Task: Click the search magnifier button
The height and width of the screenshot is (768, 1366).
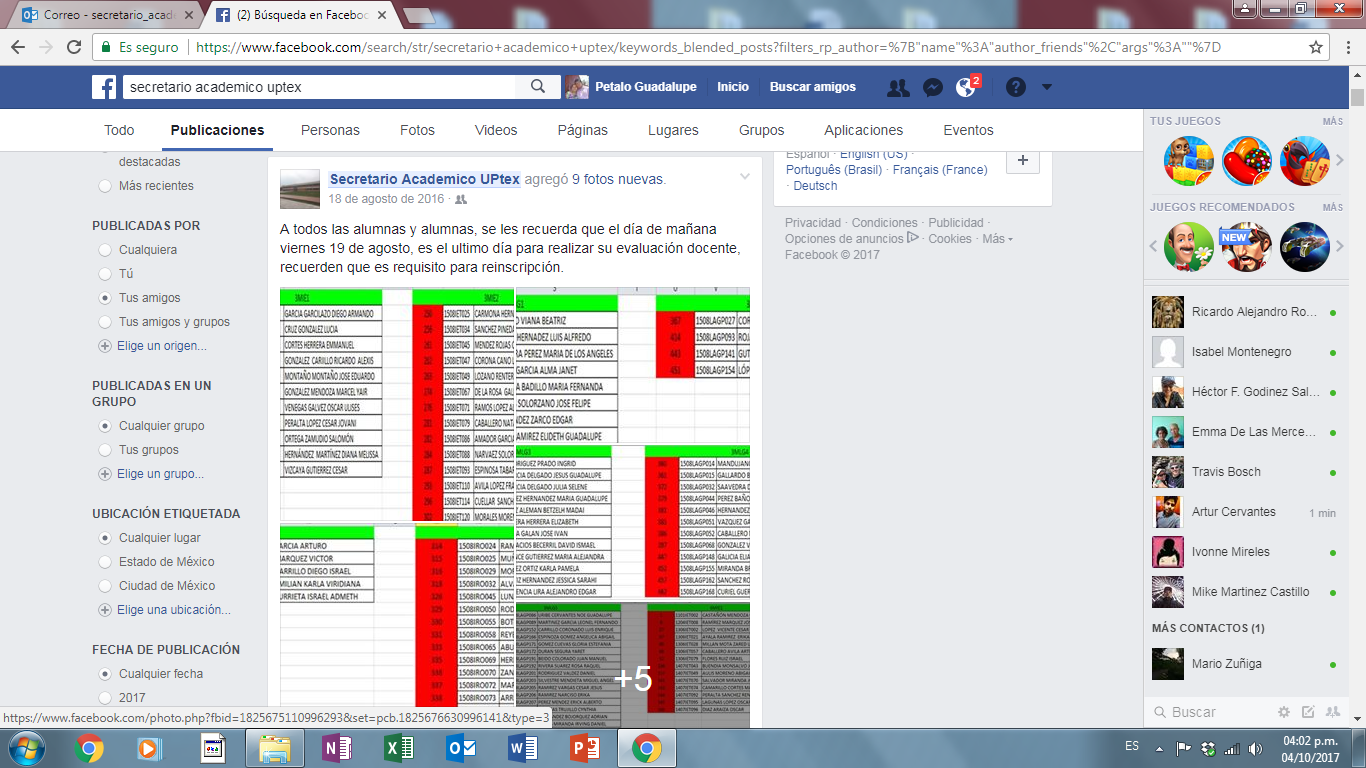Action: tap(538, 87)
